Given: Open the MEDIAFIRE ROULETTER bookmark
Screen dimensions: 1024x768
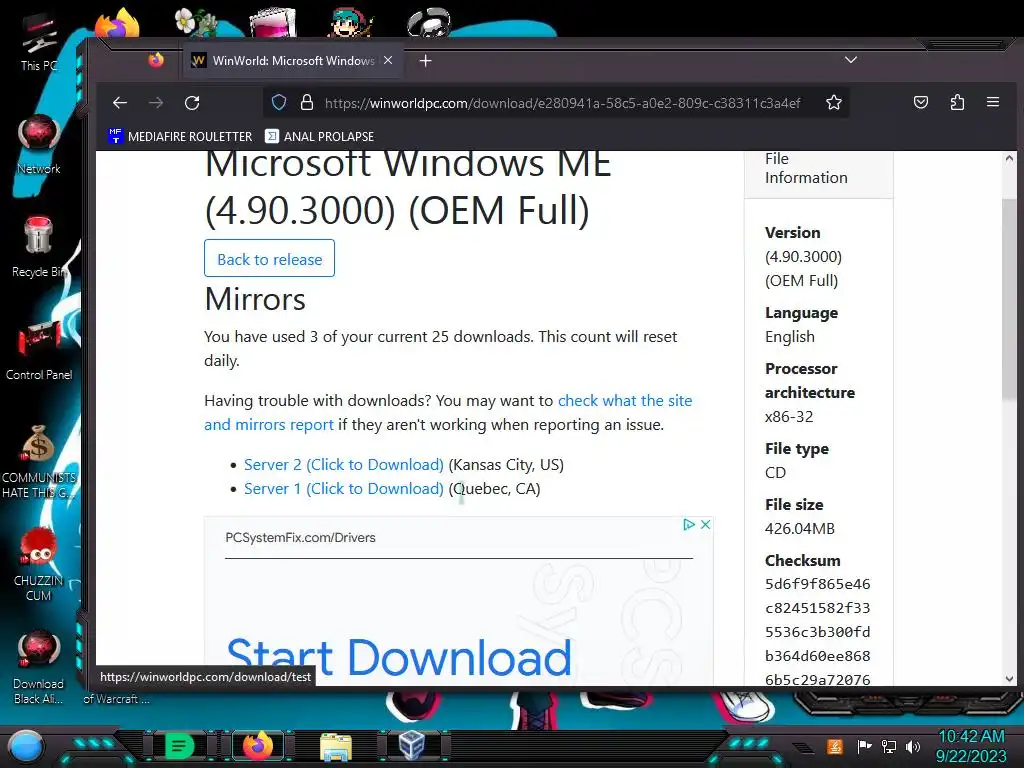Looking at the screenshot, I should (x=180, y=136).
